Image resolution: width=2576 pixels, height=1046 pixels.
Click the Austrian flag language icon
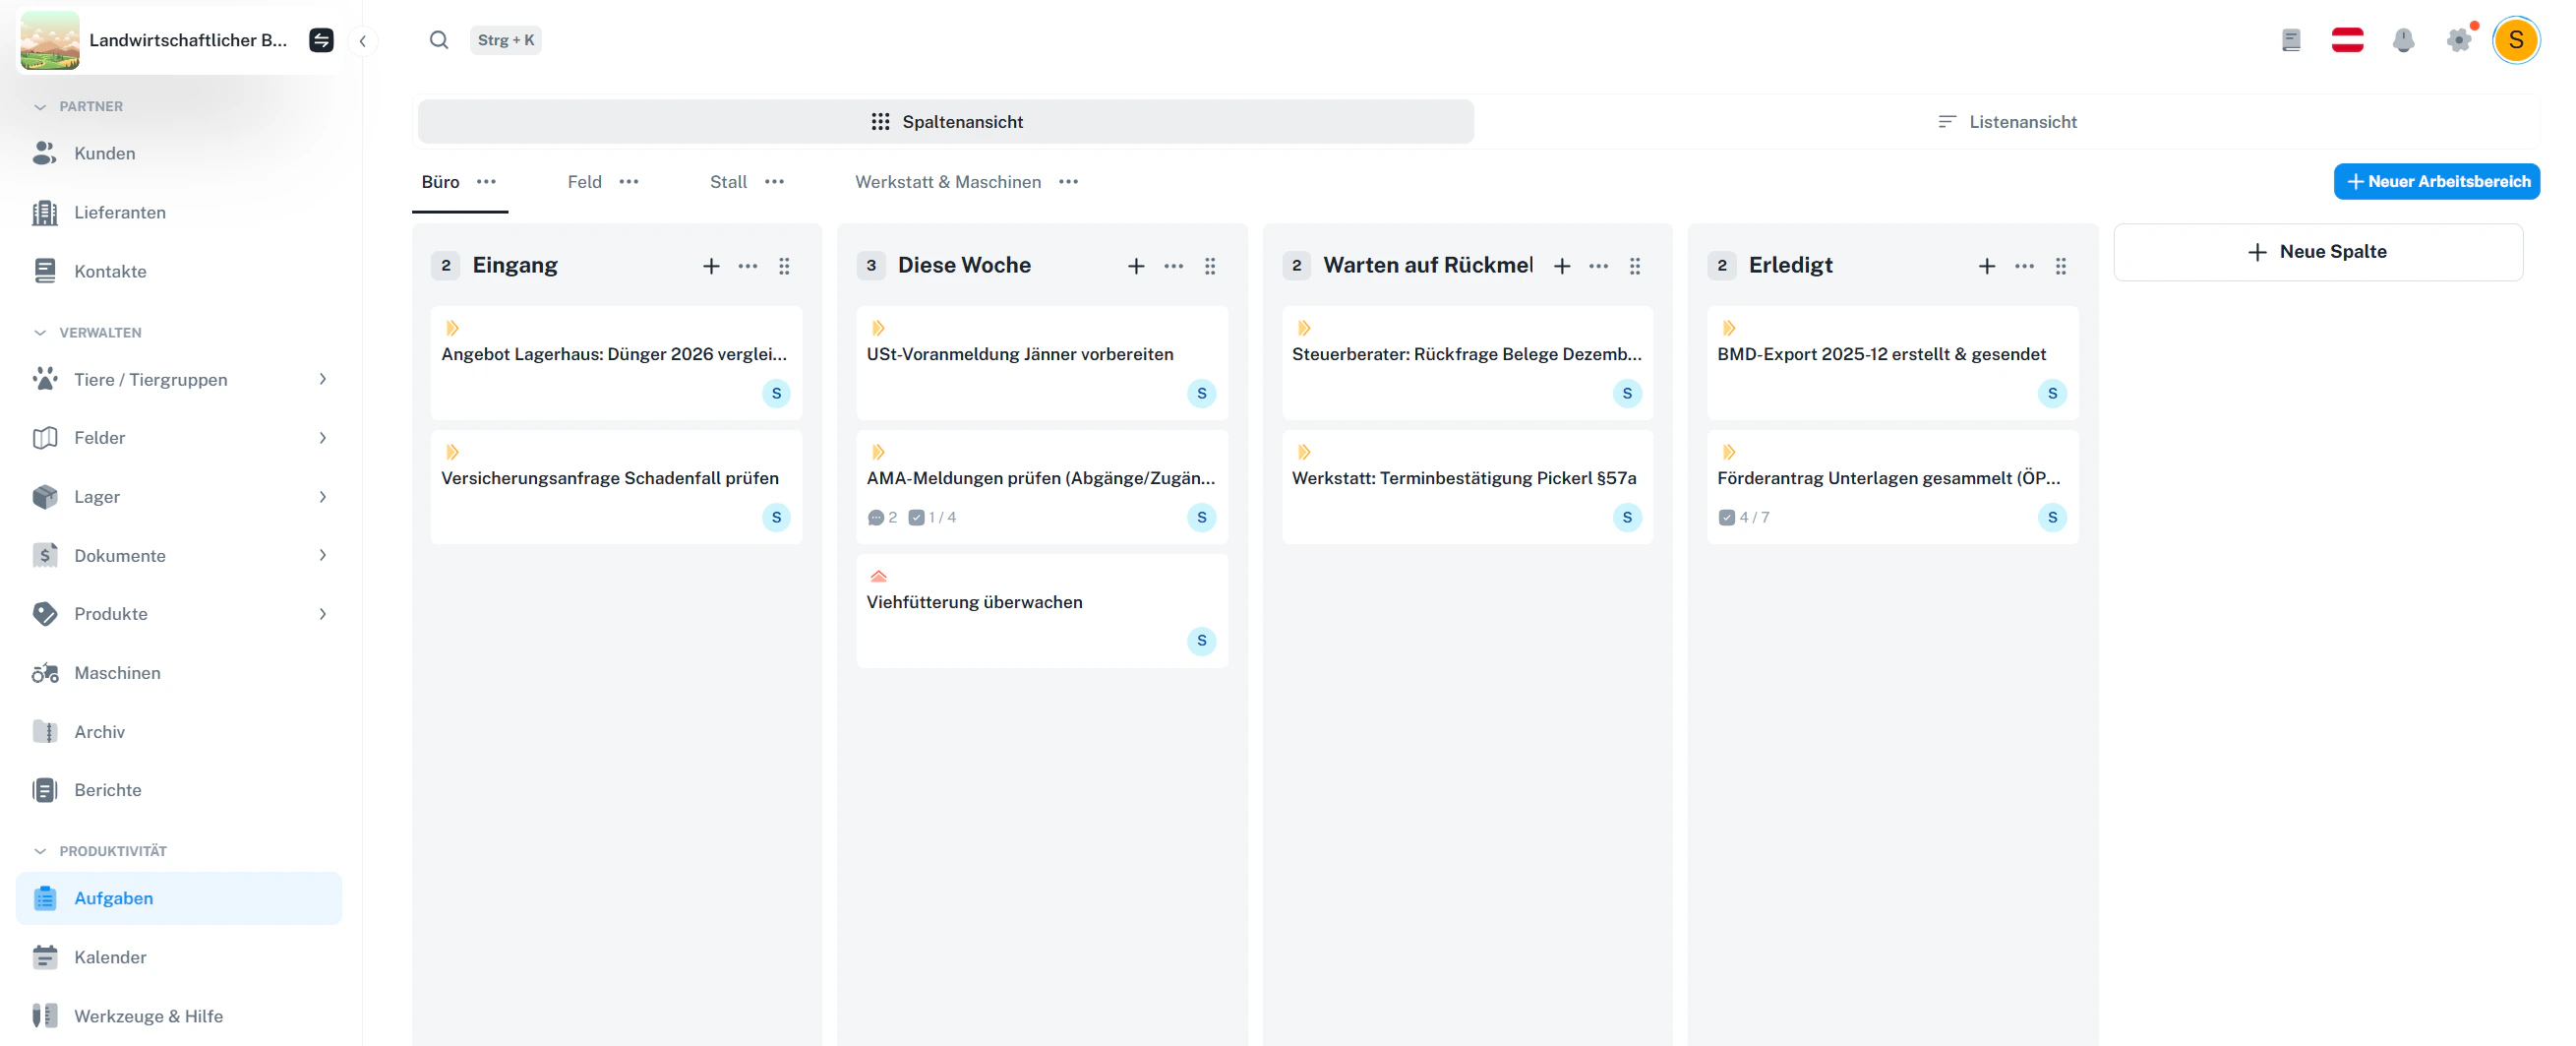tap(2347, 40)
